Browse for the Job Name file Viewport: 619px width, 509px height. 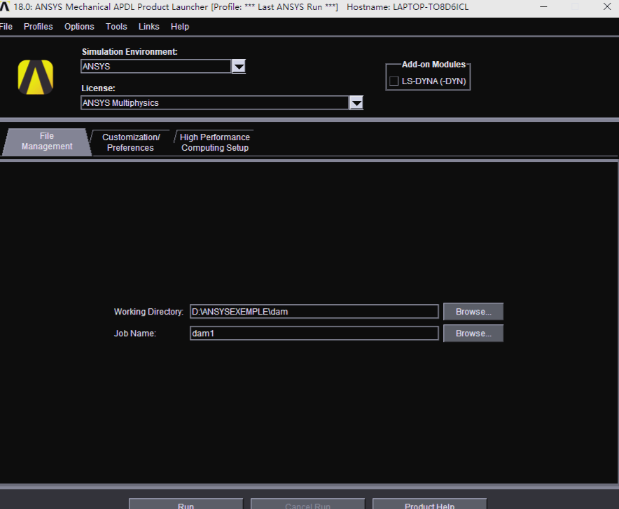tap(473, 333)
